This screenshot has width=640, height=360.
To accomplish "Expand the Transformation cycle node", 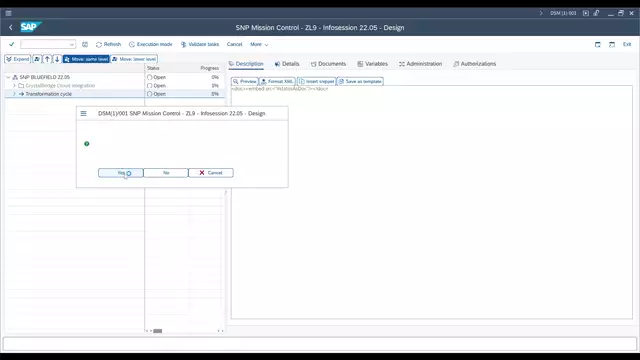I will point(14,94).
